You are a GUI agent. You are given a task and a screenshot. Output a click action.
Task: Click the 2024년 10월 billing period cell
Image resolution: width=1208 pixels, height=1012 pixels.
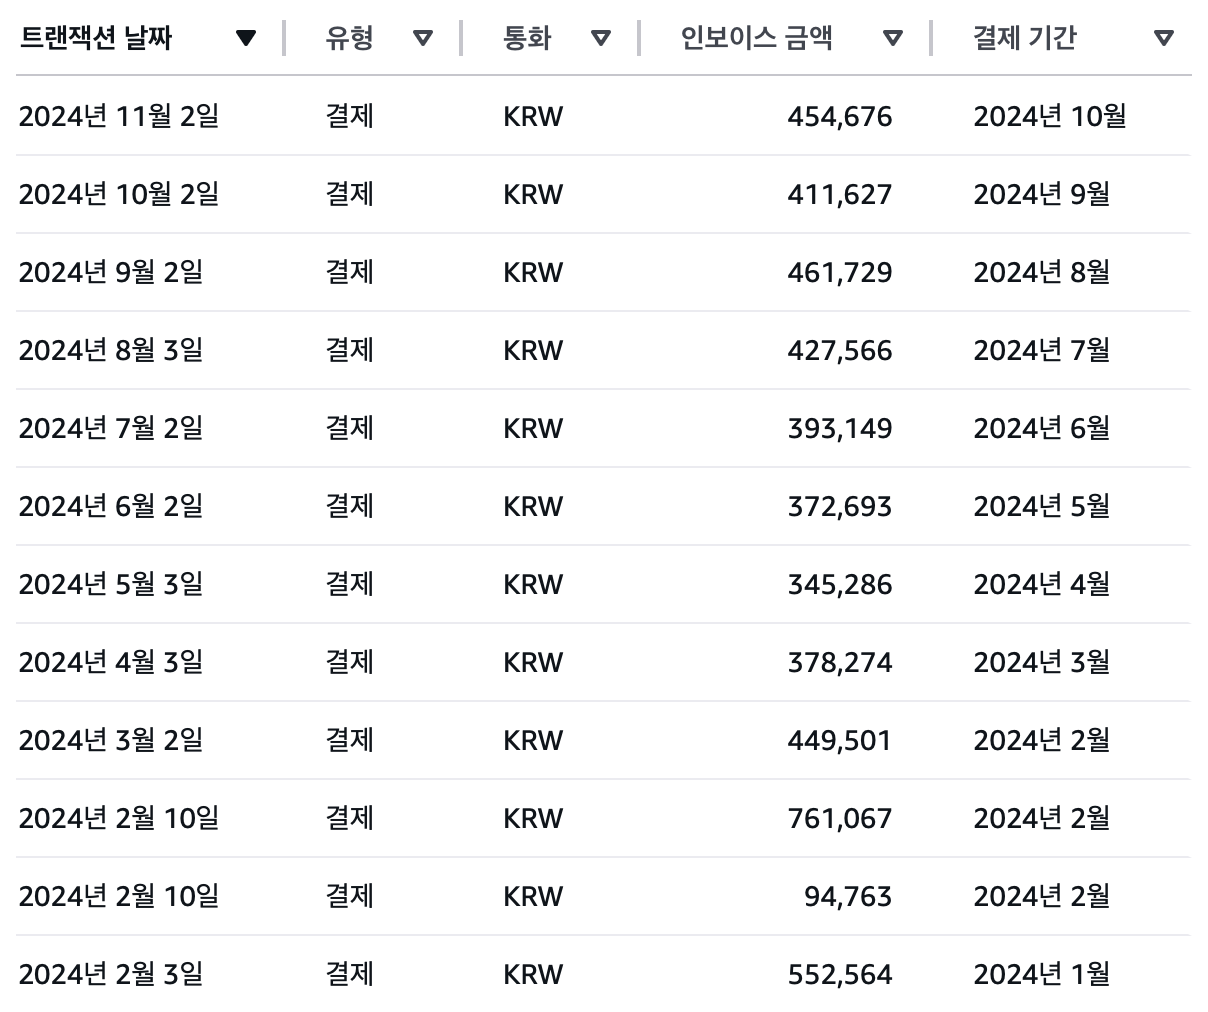pos(1049,117)
